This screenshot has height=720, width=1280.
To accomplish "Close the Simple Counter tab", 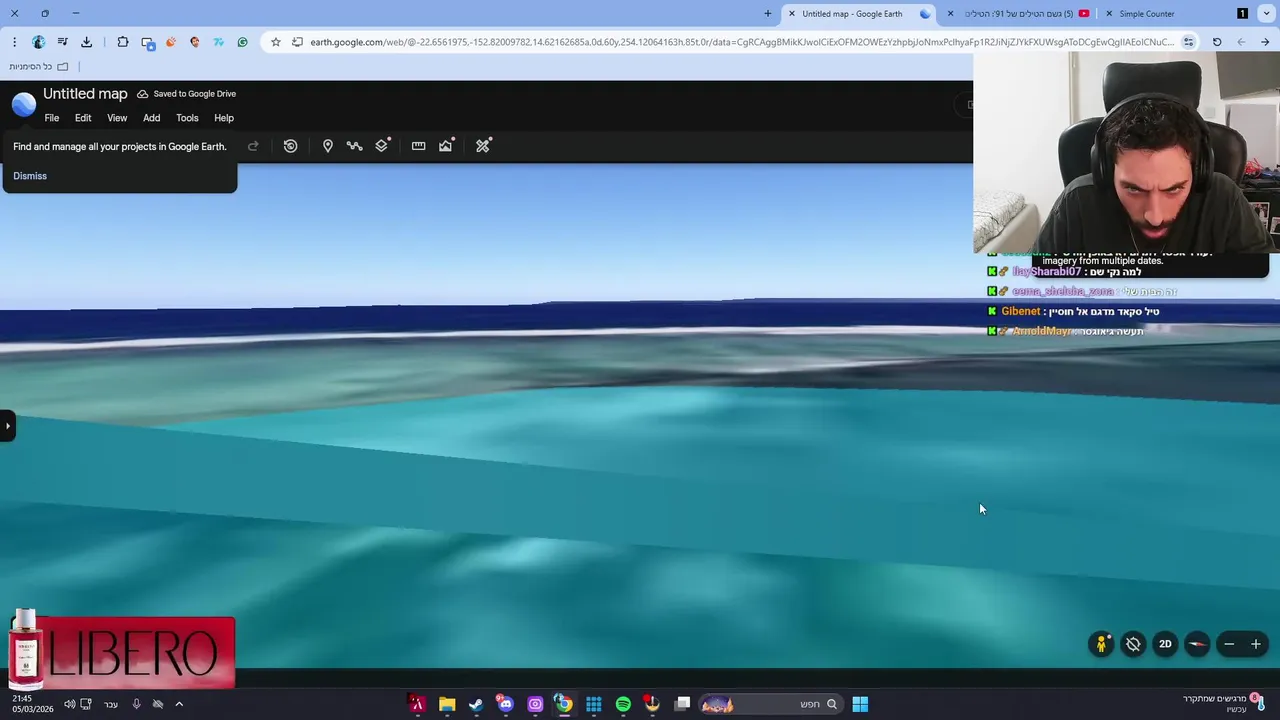I will pyautogui.click(x=1108, y=14).
